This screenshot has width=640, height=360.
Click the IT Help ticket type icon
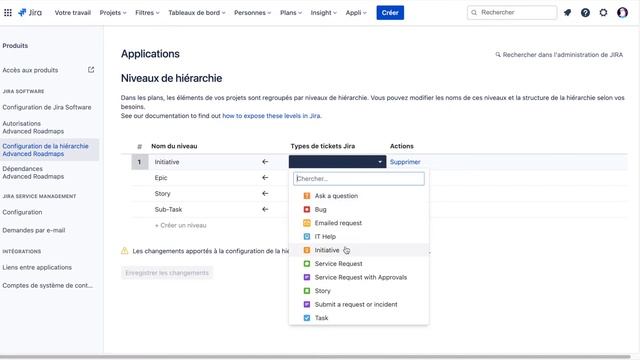click(307, 236)
